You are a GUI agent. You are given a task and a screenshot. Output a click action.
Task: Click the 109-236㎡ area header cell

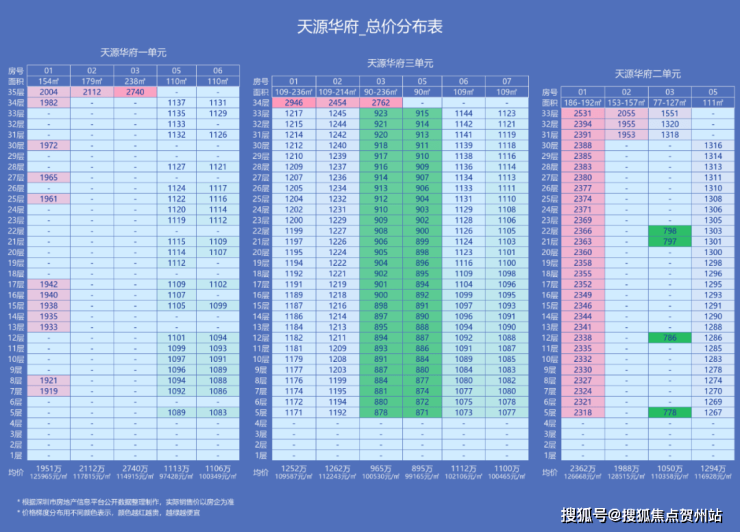click(x=294, y=92)
